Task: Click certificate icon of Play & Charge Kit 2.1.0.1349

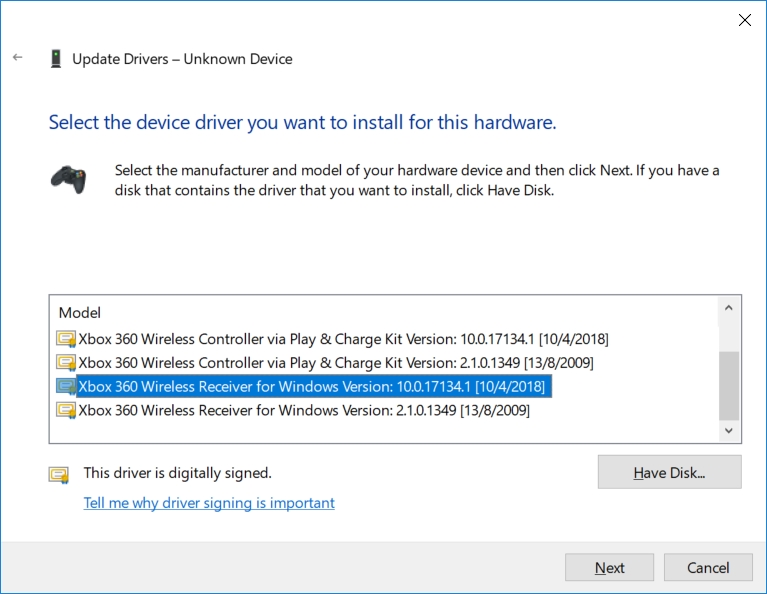Action: tap(66, 363)
